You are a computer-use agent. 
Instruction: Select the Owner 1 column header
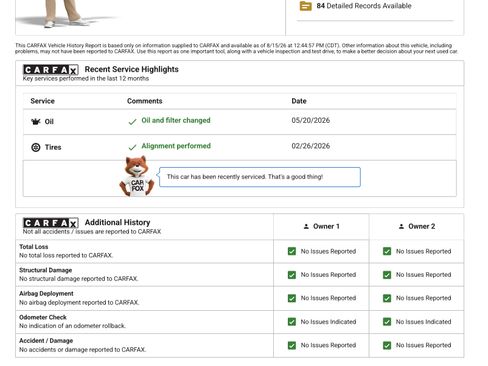pyautogui.click(x=321, y=226)
